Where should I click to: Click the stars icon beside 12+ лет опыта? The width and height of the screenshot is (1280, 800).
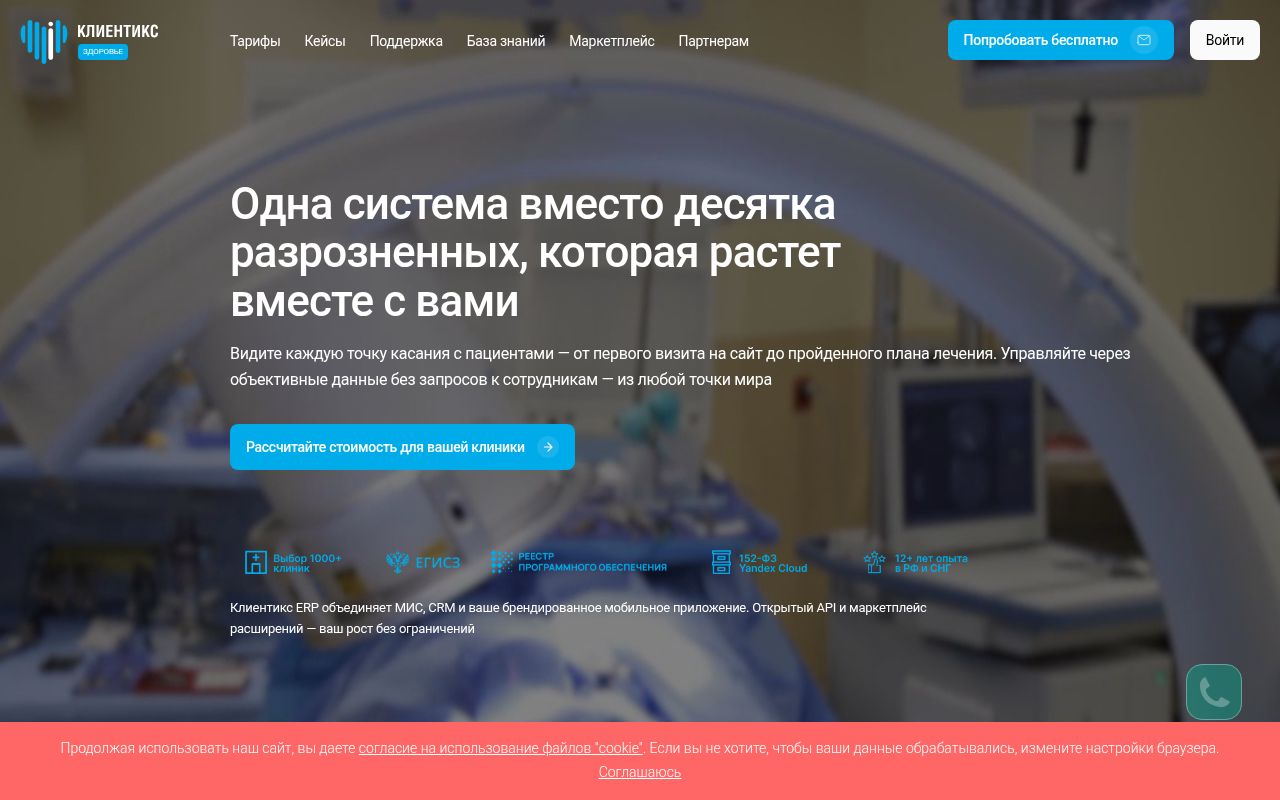click(x=874, y=562)
